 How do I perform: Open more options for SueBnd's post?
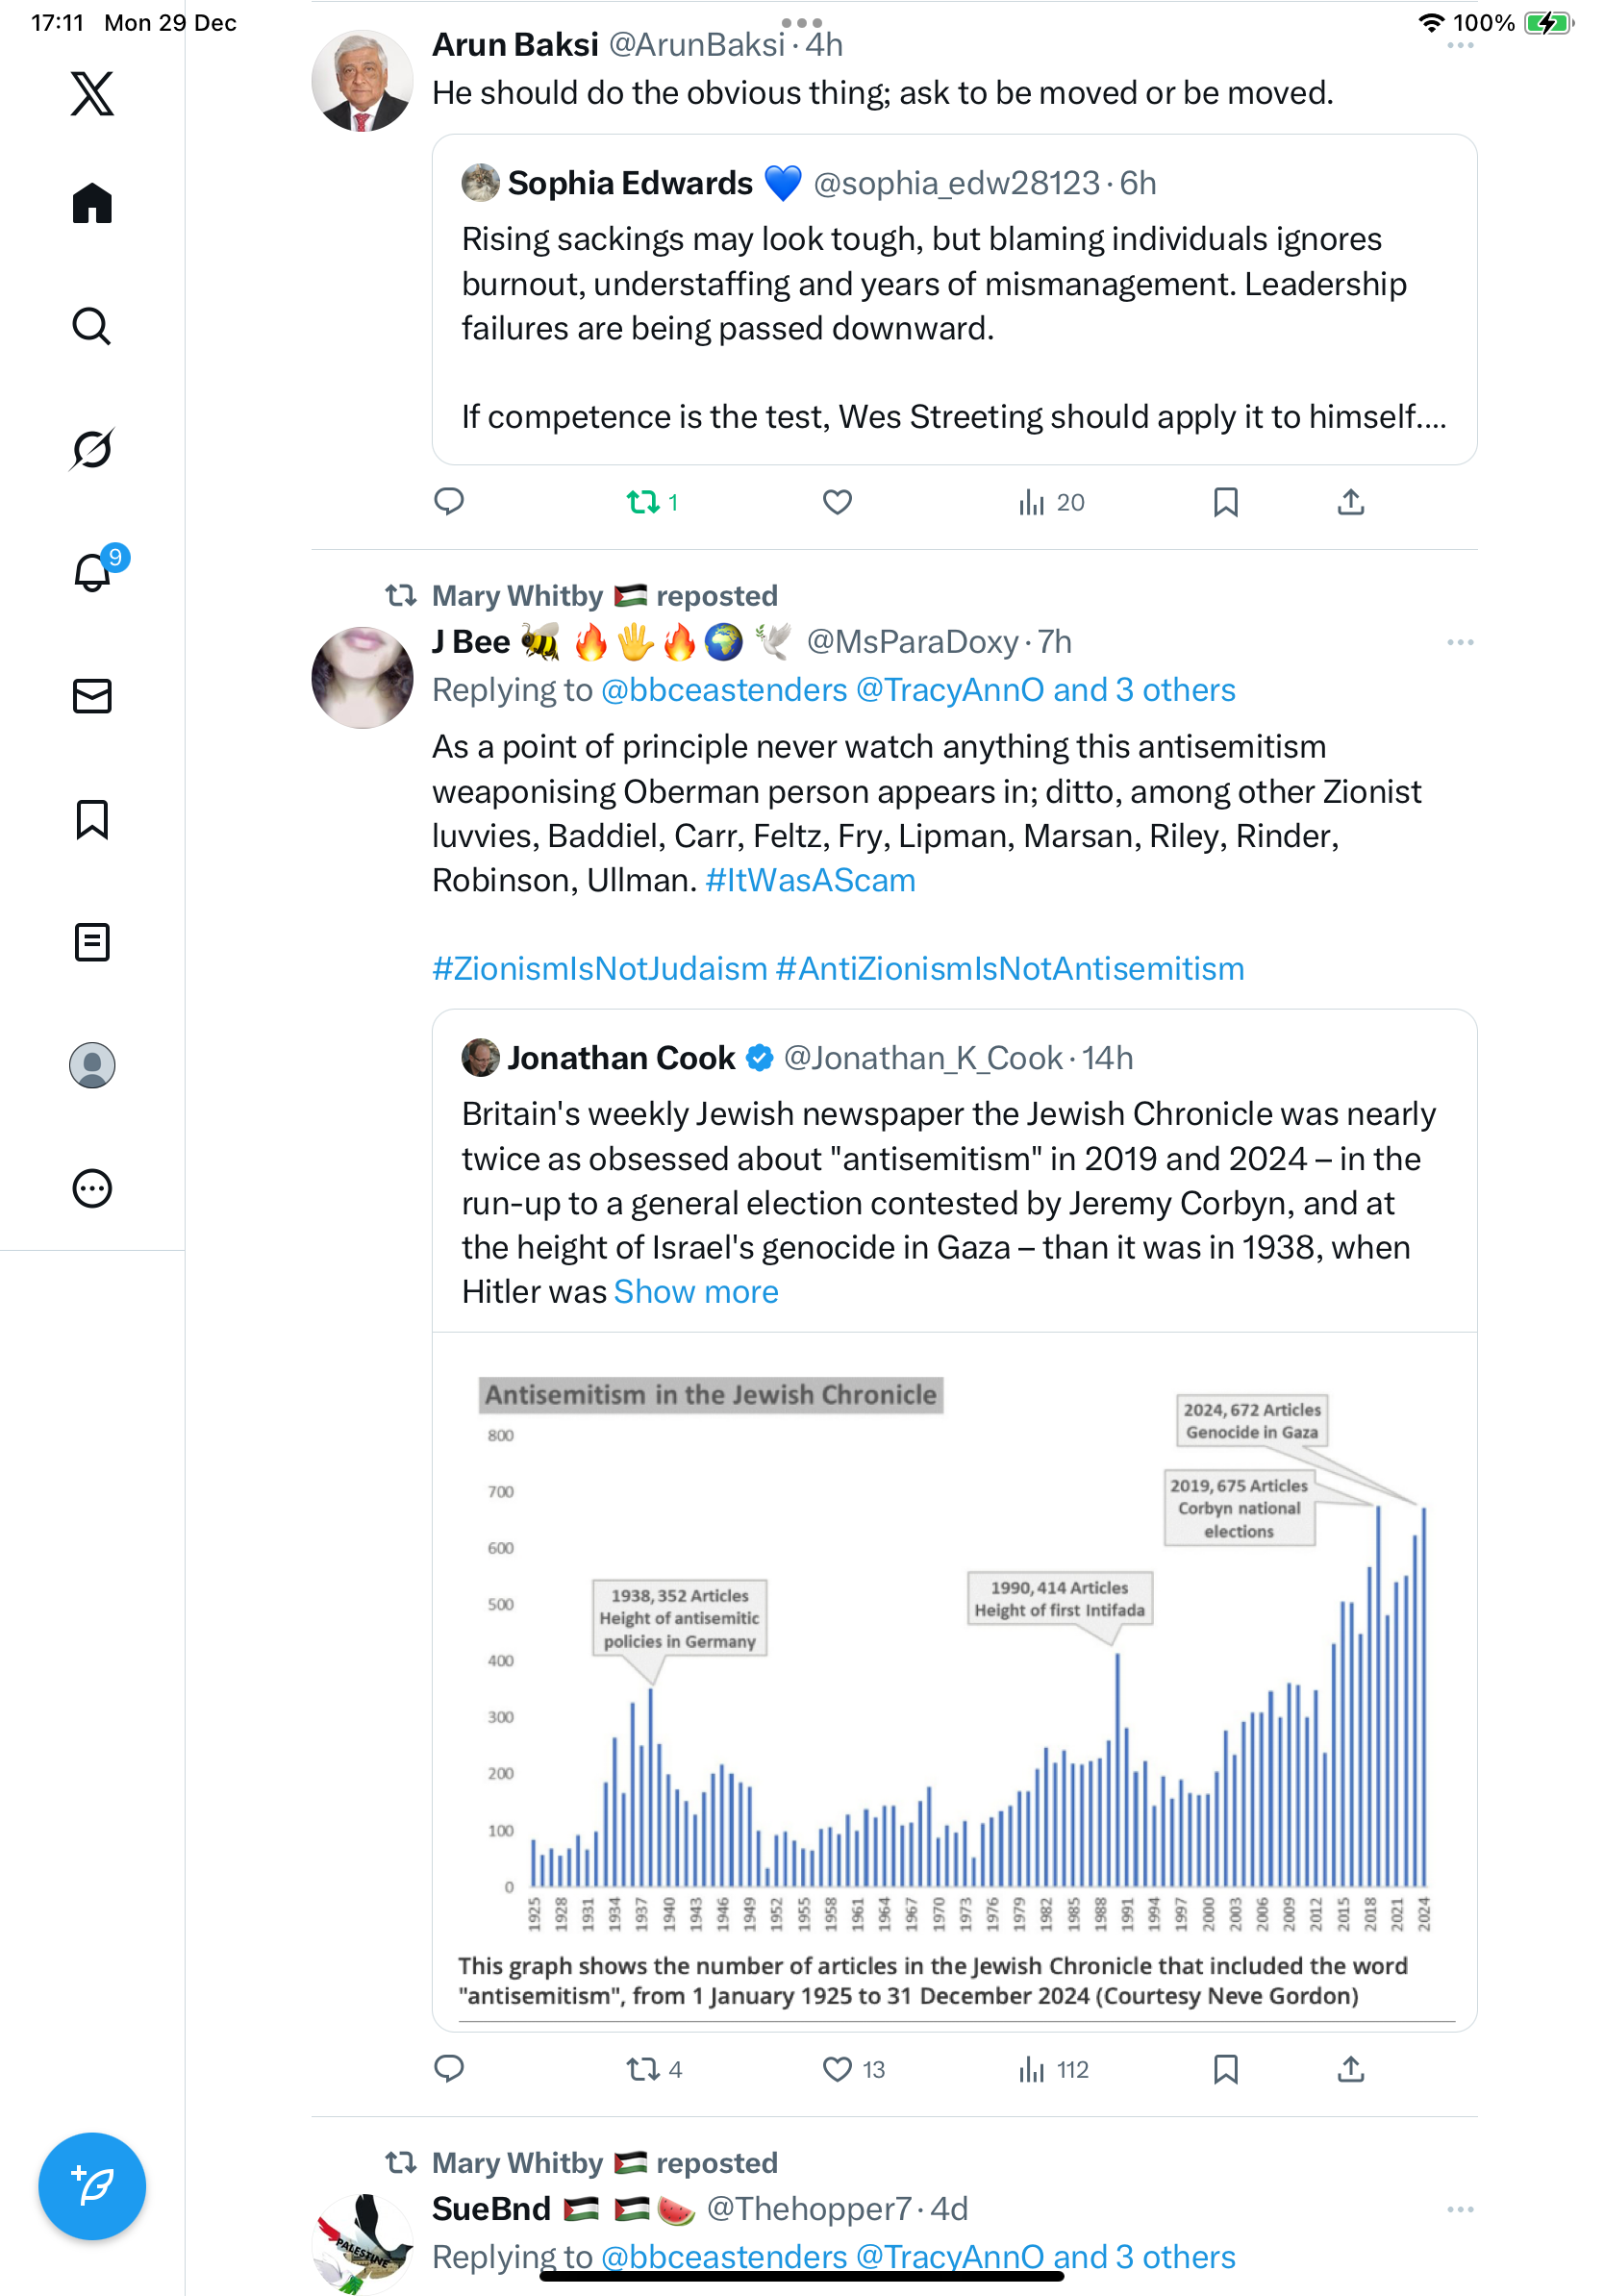[x=1459, y=2209]
